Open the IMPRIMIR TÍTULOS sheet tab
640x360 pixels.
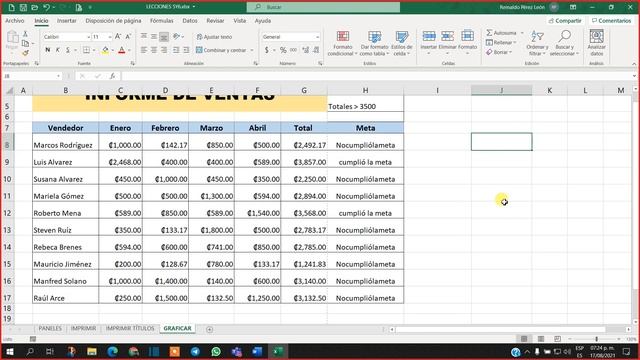[130, 328]
